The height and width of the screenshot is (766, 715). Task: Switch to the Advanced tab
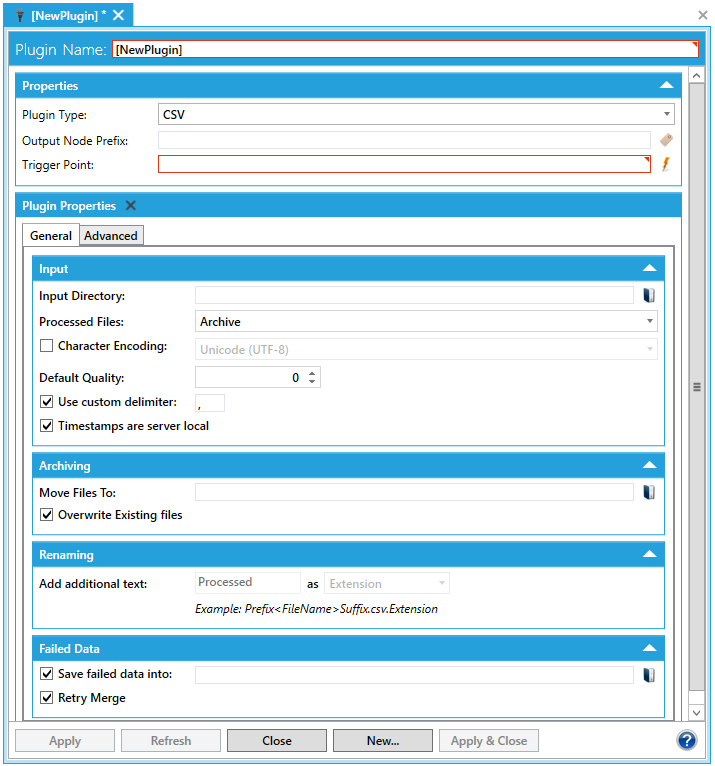click(x=111, y=236)
